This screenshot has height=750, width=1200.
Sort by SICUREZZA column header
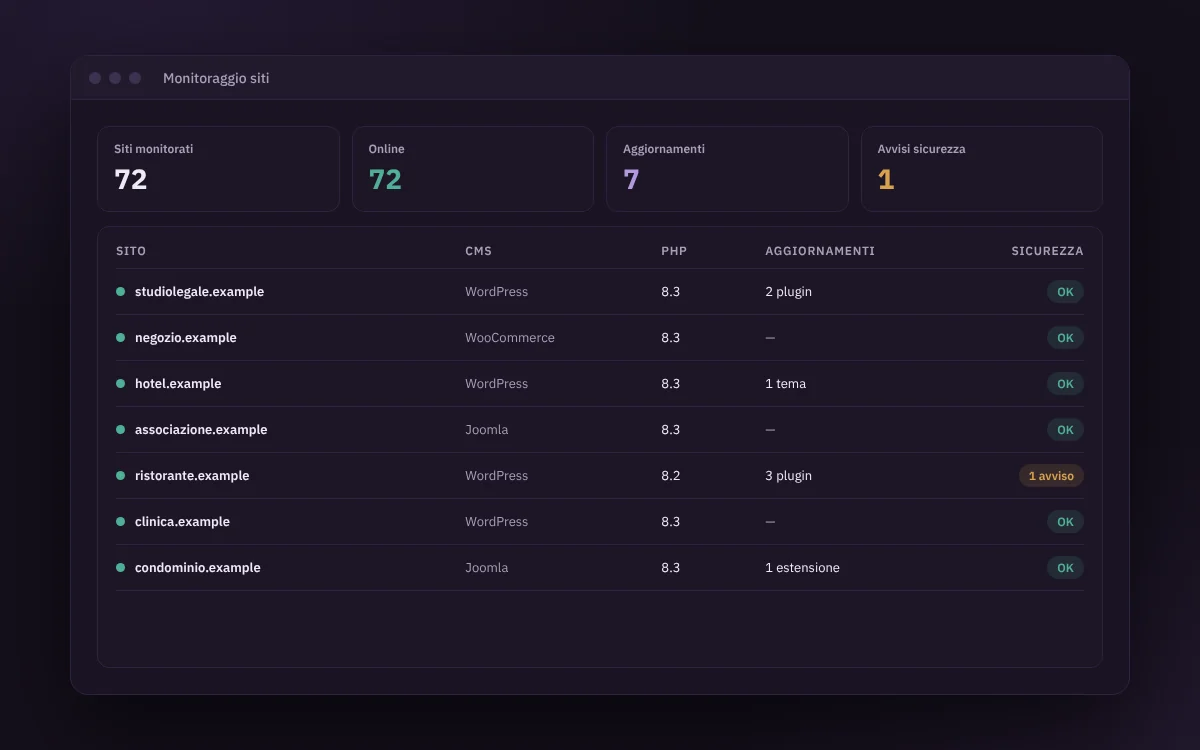[1047, 251]
